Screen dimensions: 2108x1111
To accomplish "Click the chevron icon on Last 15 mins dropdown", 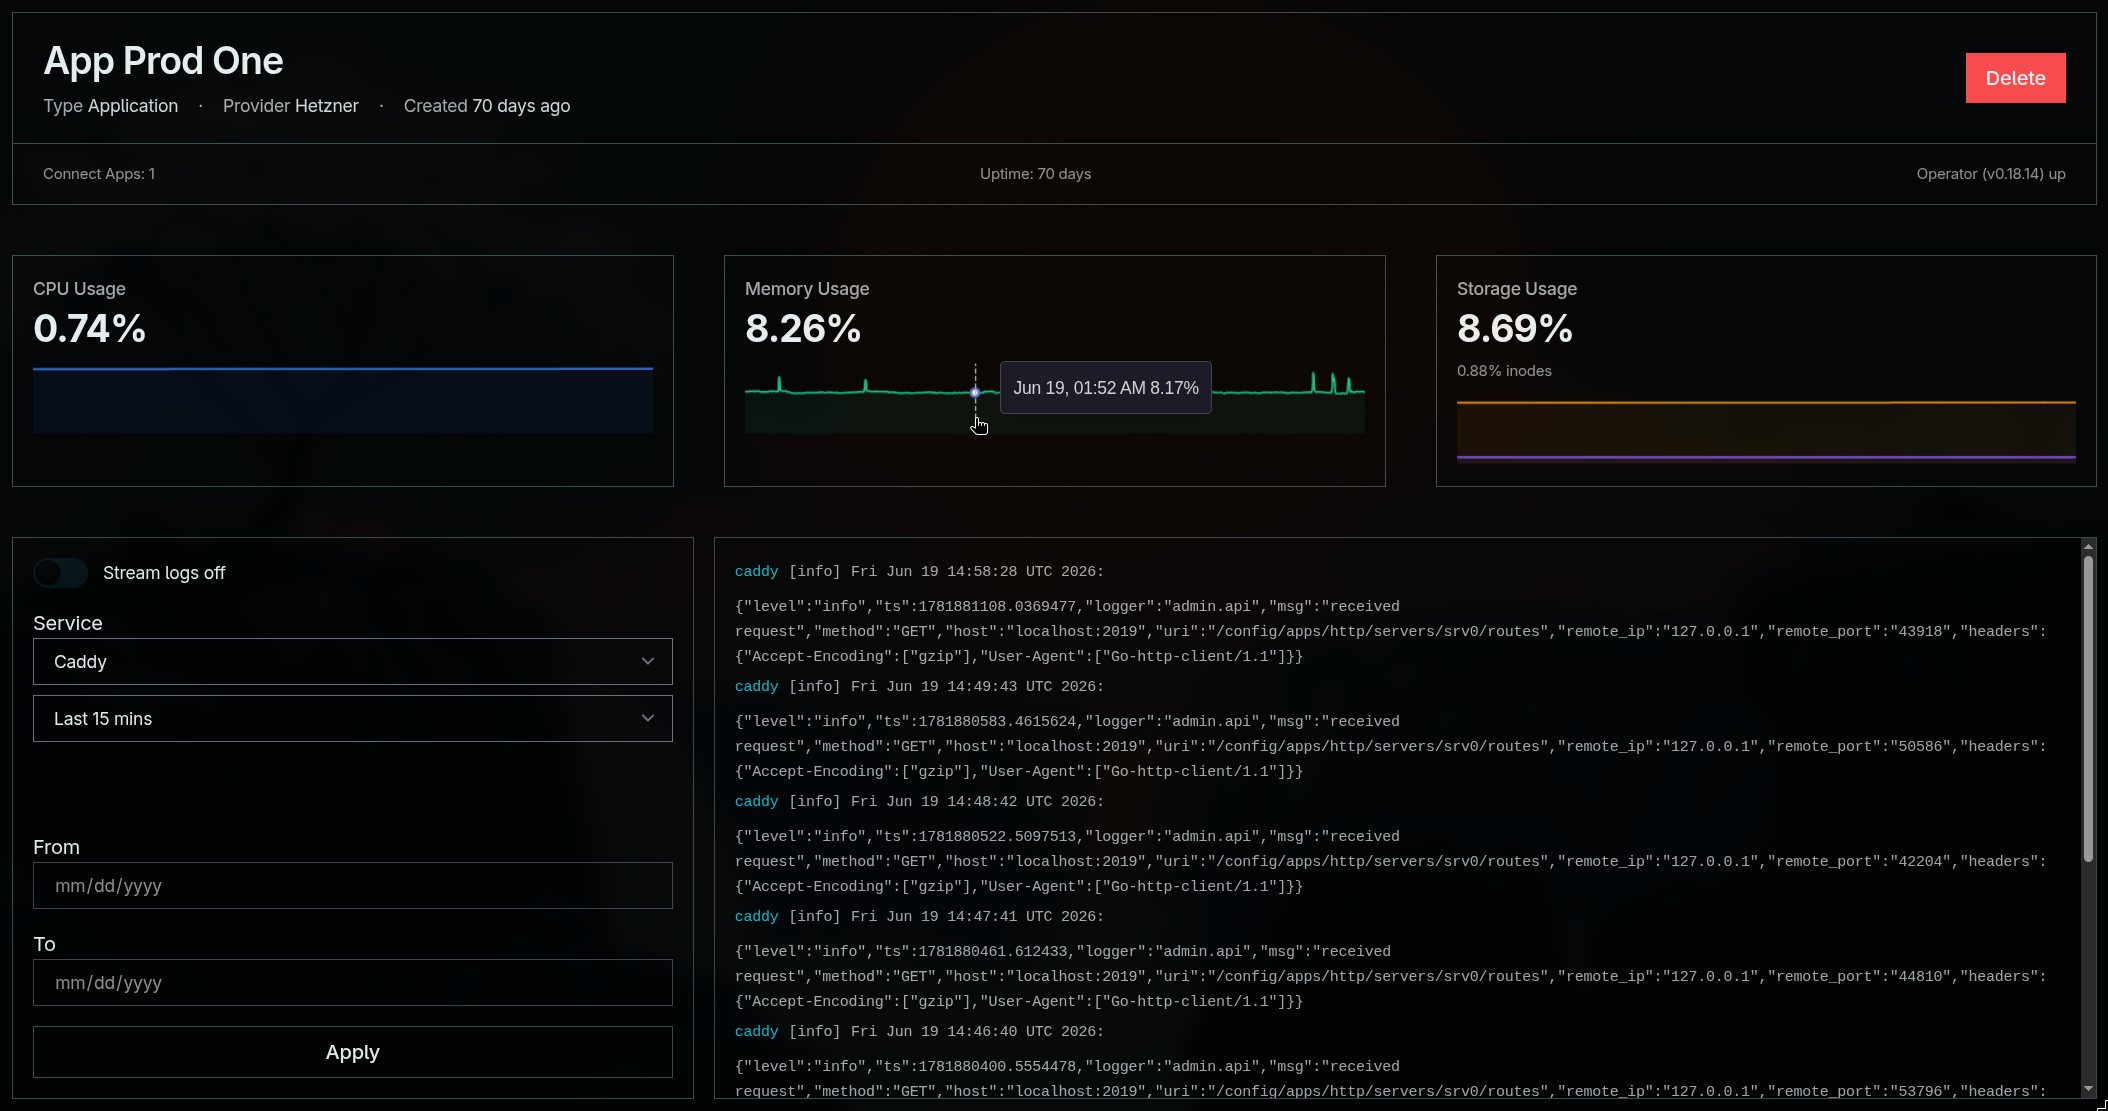I will click(648, 719).
